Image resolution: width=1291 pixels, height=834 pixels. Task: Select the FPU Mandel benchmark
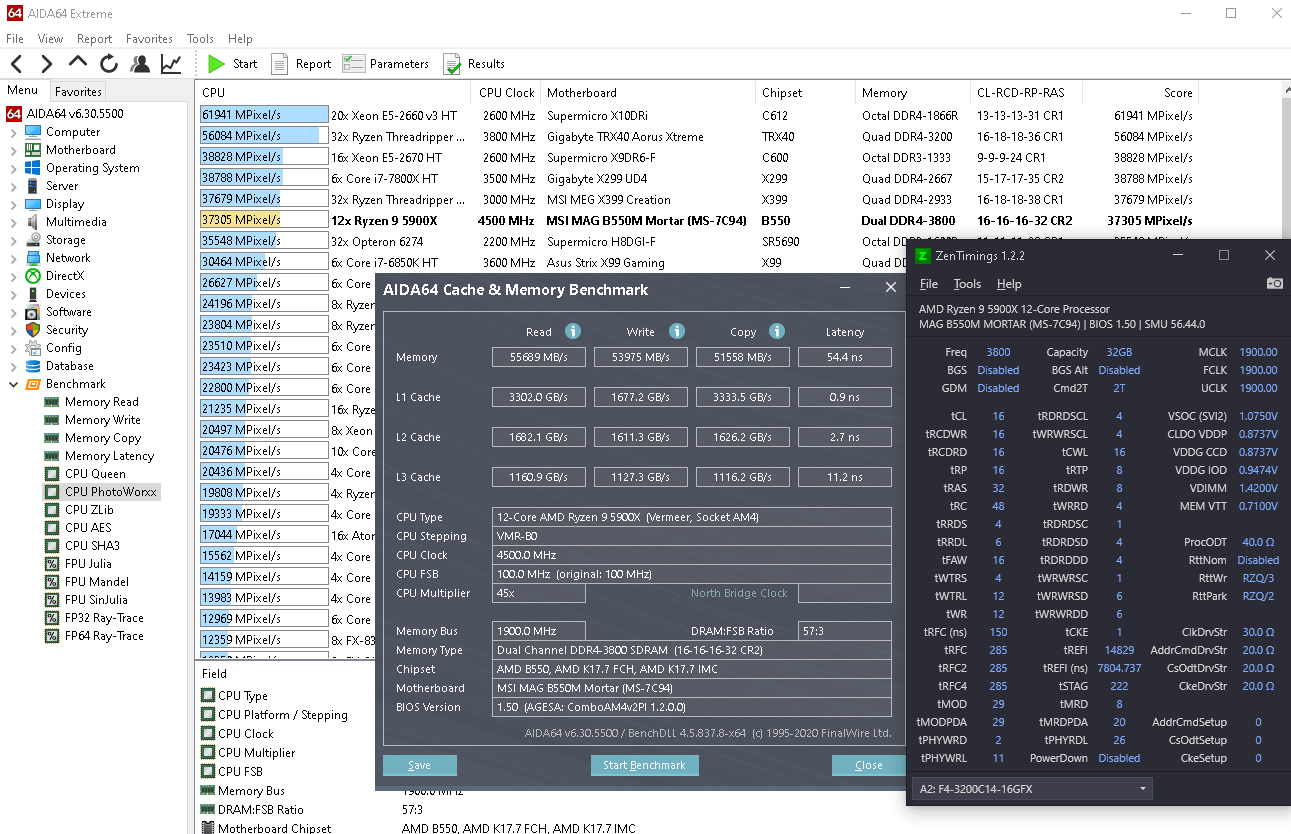coord(96,582)
